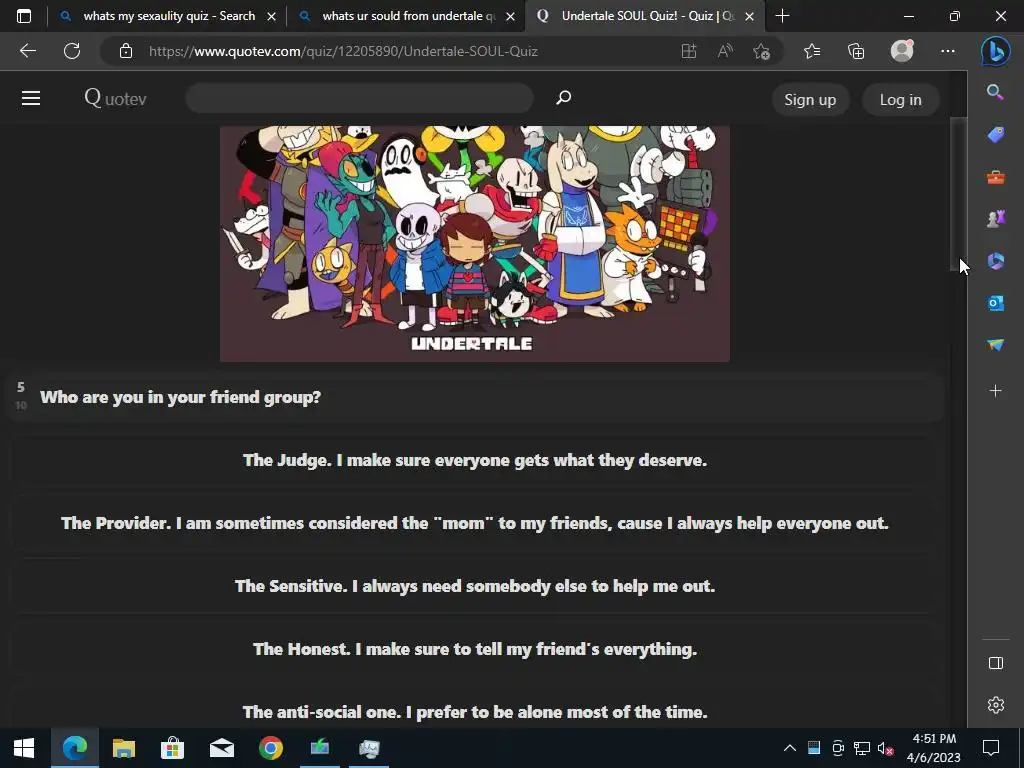Image resolution: width=1024 pixels, height=768 pixels.
Task: Show hidden system tray icons
Action: pyautogui.click(x=790, y=748)
